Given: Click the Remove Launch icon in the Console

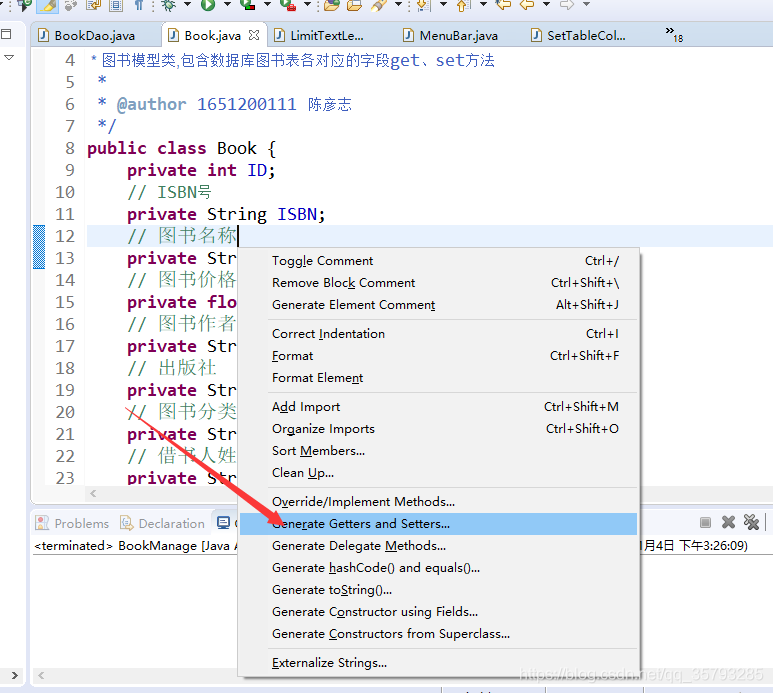Looking at the screenshot, I should 728,522.
